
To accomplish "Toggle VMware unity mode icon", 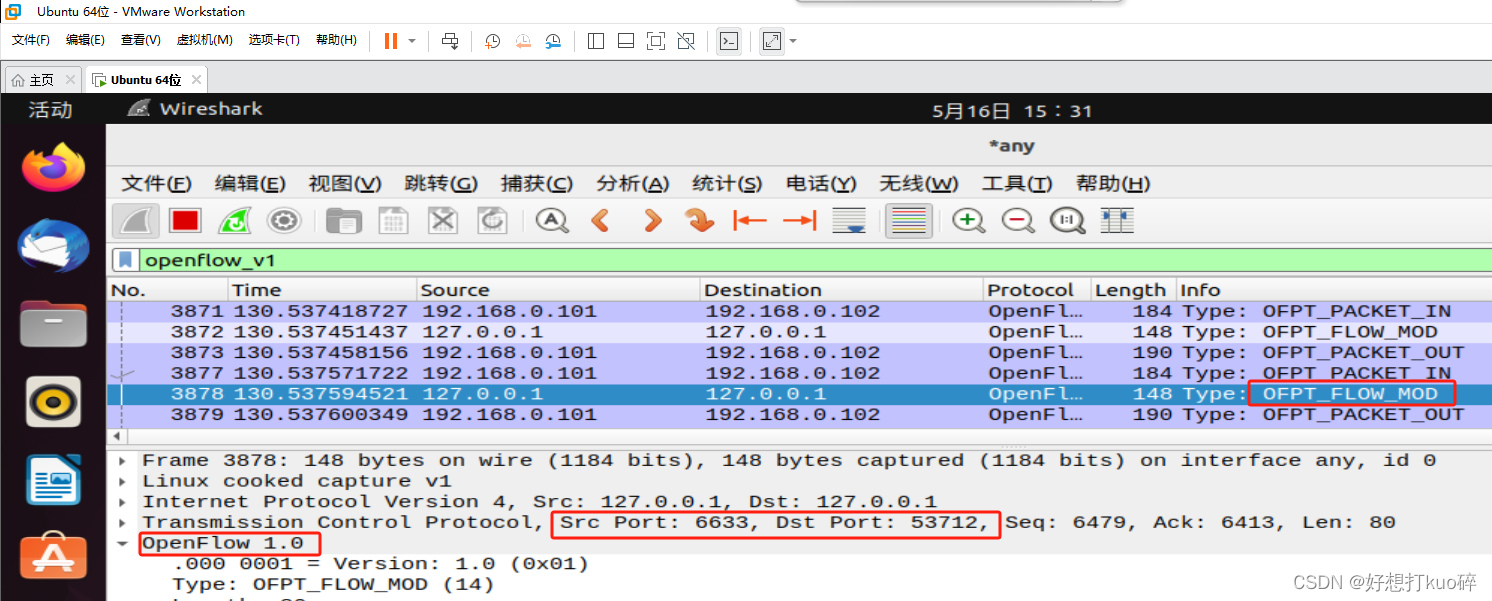I will pos(686,41).
